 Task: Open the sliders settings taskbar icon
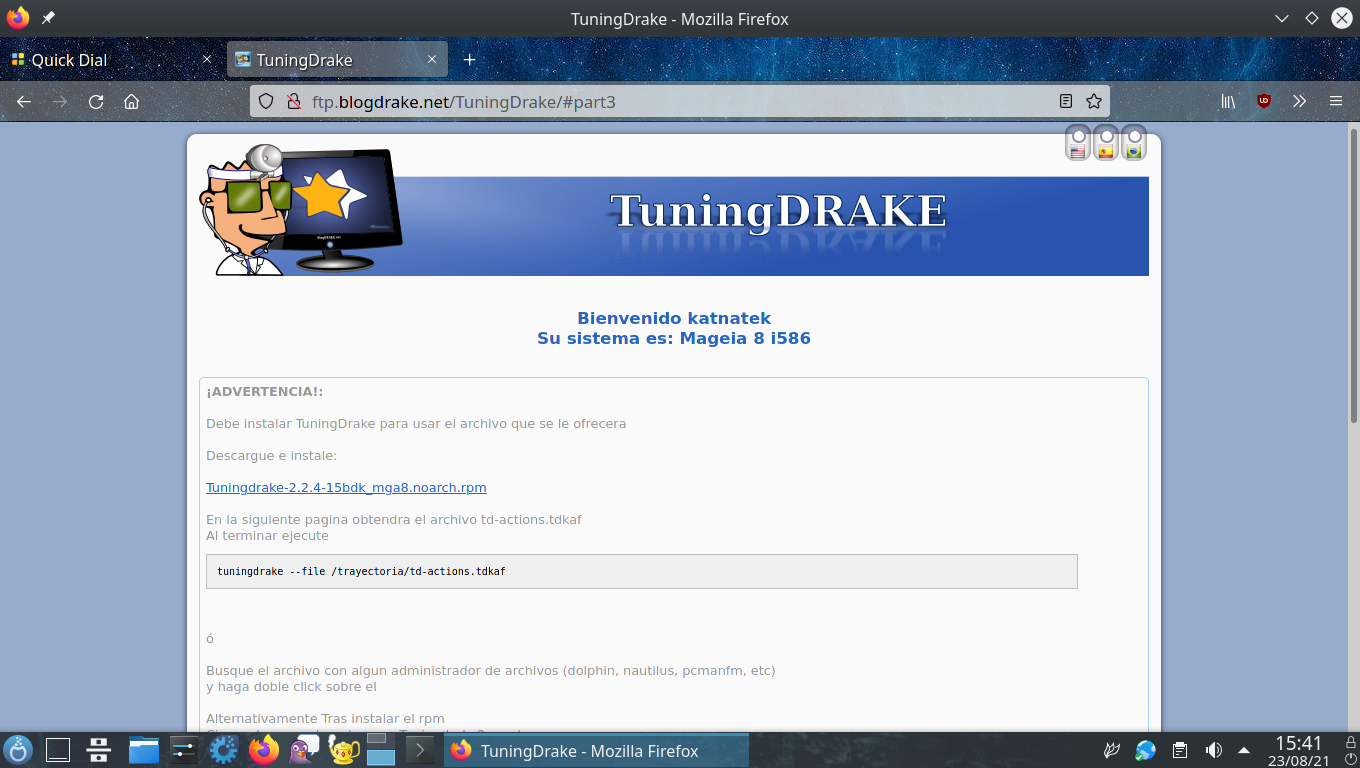[184, 750]
